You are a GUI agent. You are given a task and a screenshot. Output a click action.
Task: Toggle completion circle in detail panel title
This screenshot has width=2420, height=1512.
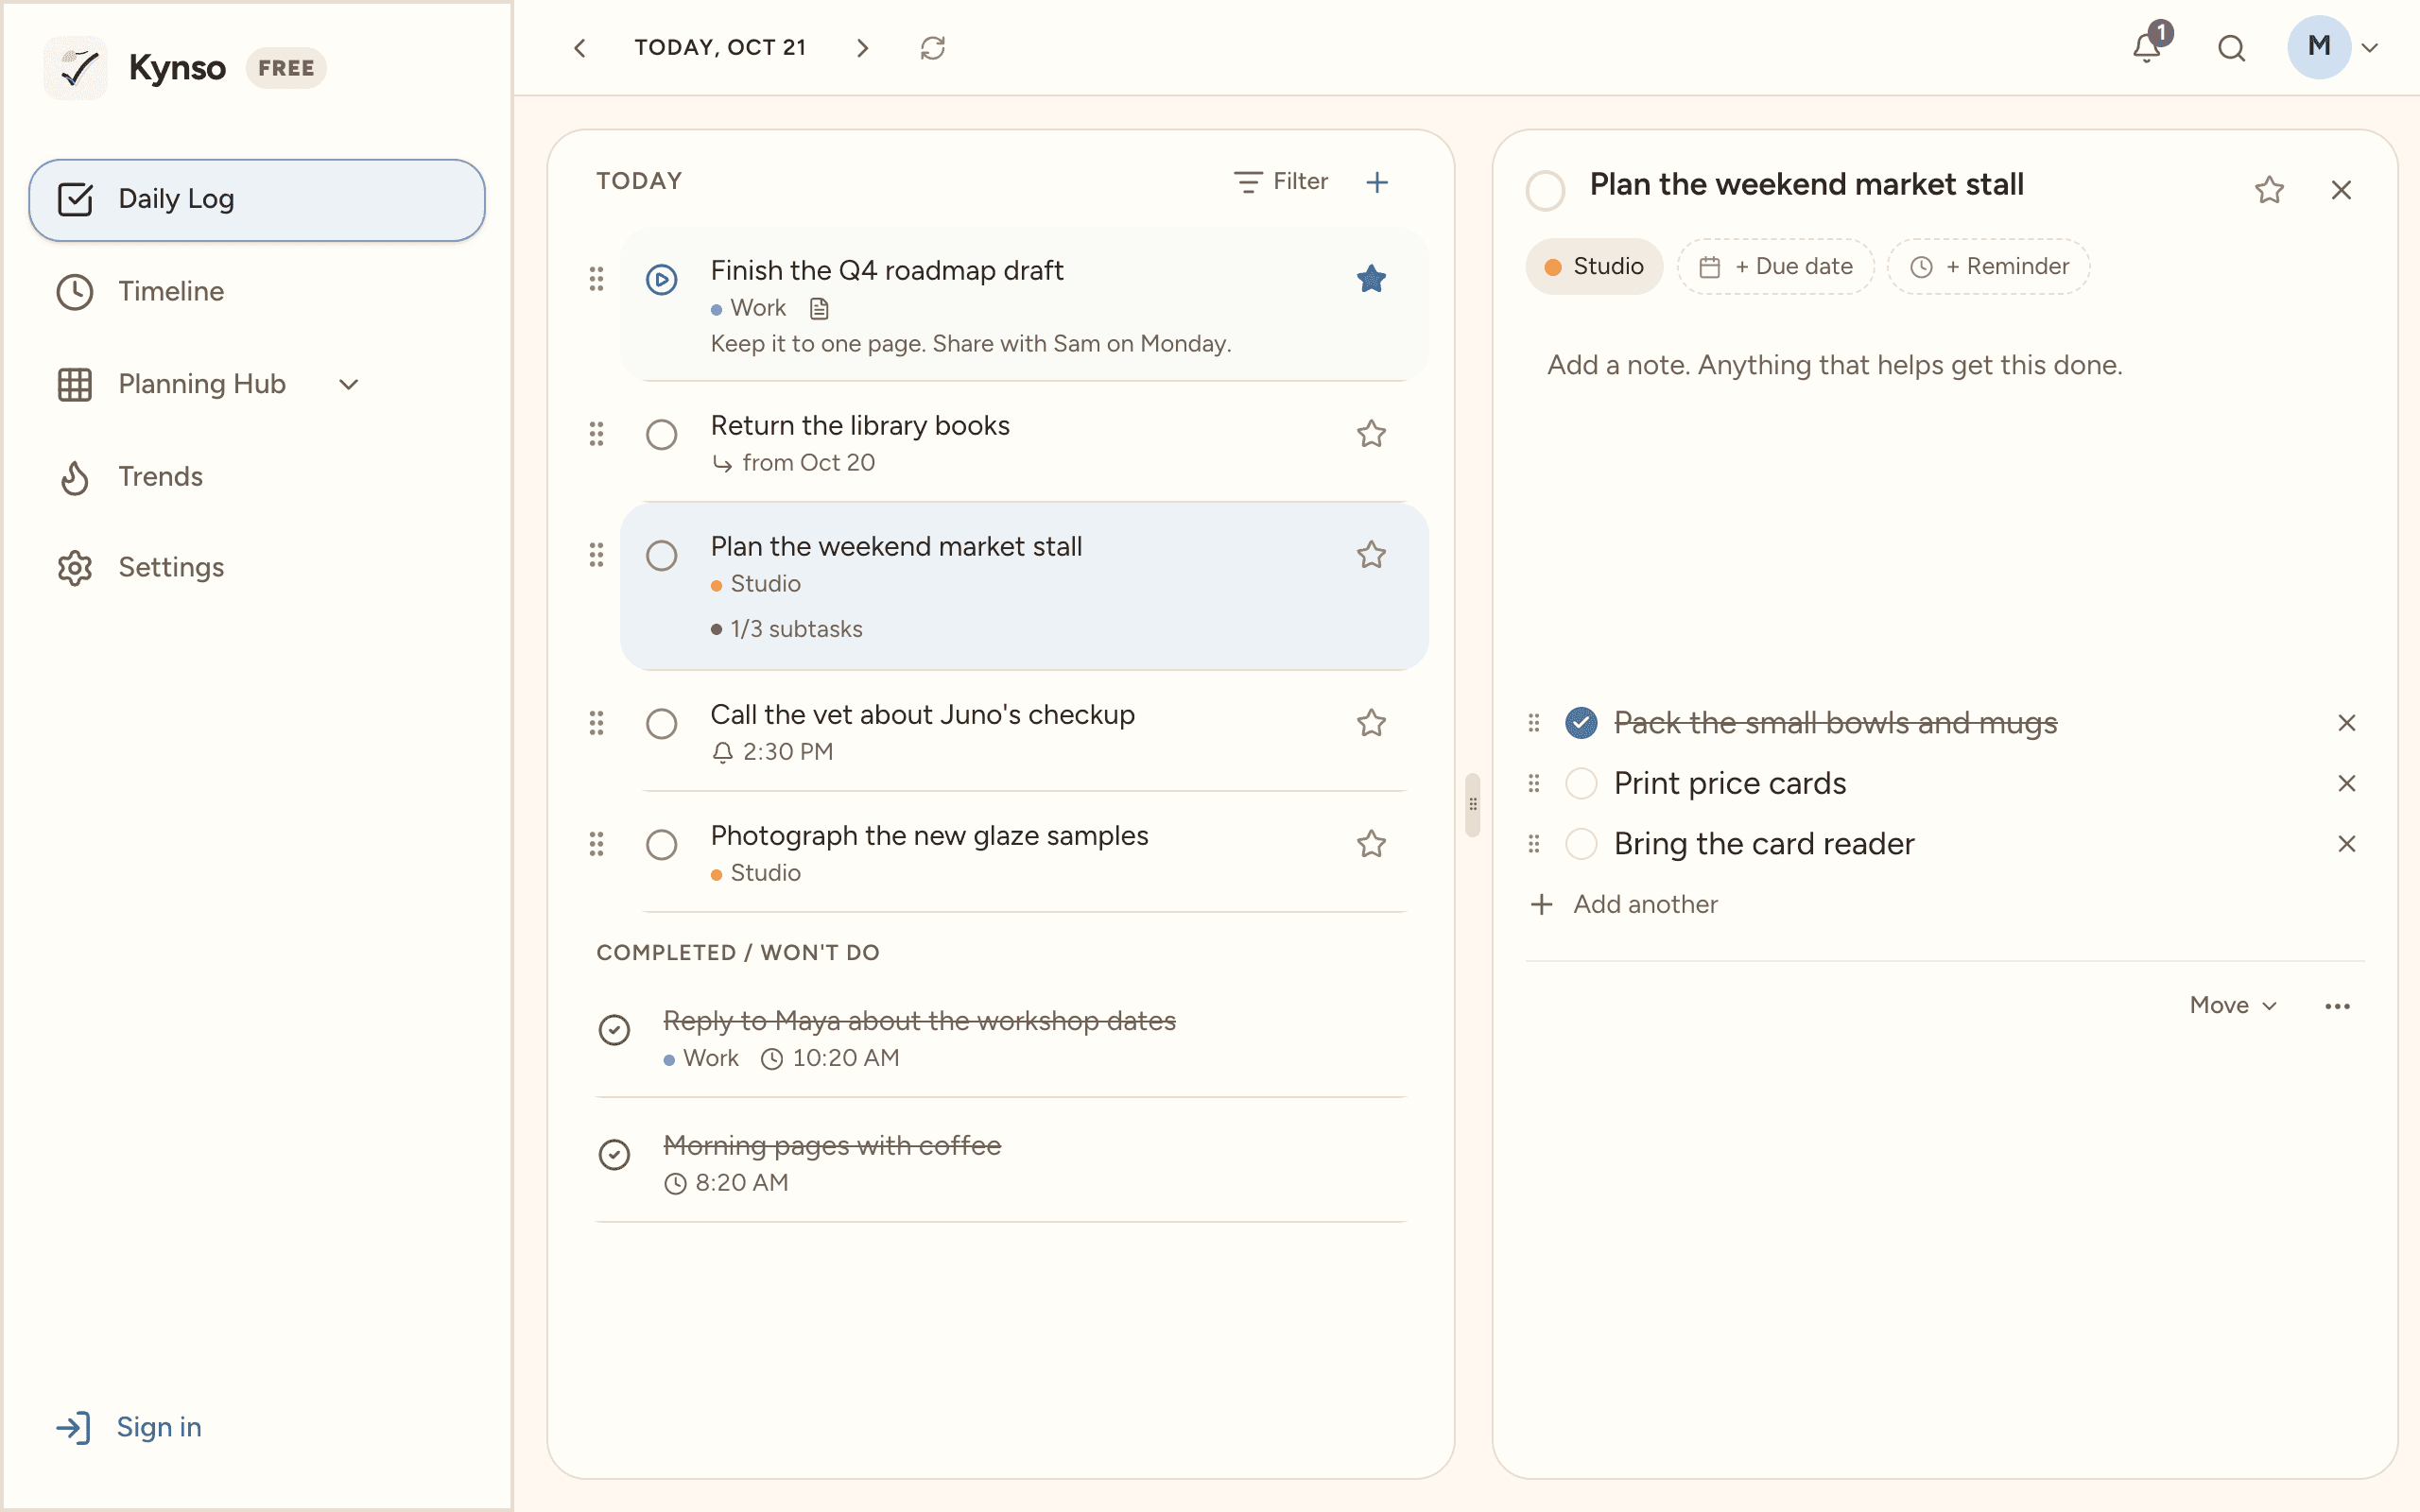point(1545,190)
